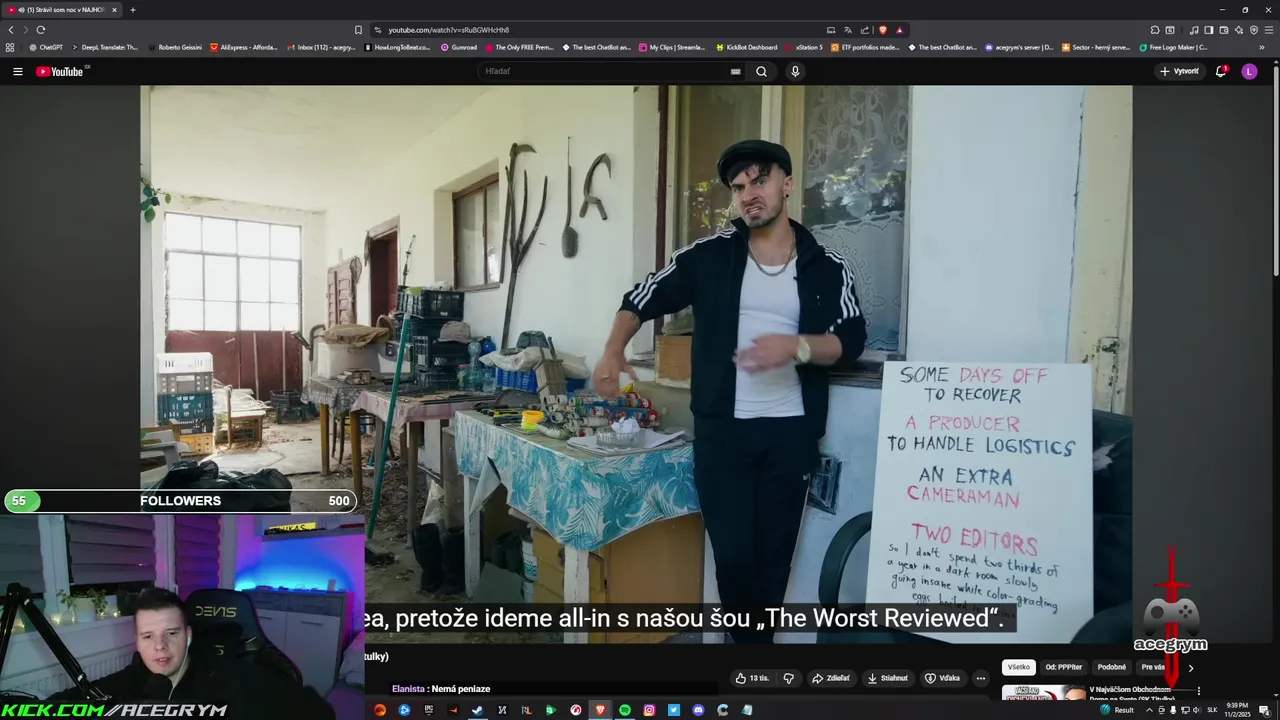
Task: Open Instagram from the taskbar
Action: pyautogui.click(x=649, y=710)
